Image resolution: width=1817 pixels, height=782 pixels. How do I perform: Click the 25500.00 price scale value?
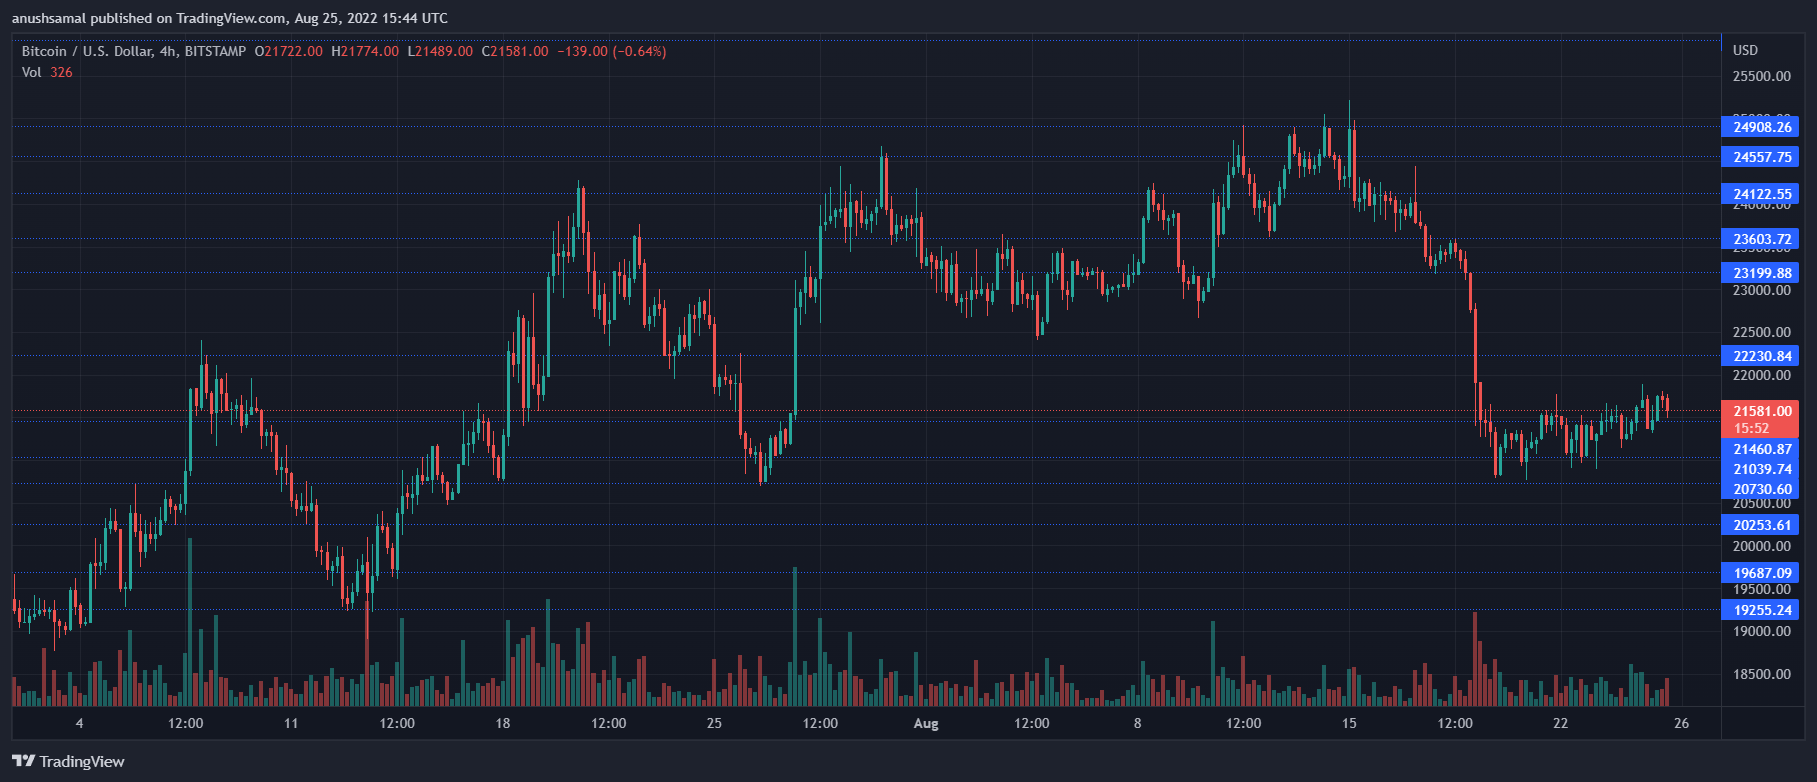(1761, 76)
